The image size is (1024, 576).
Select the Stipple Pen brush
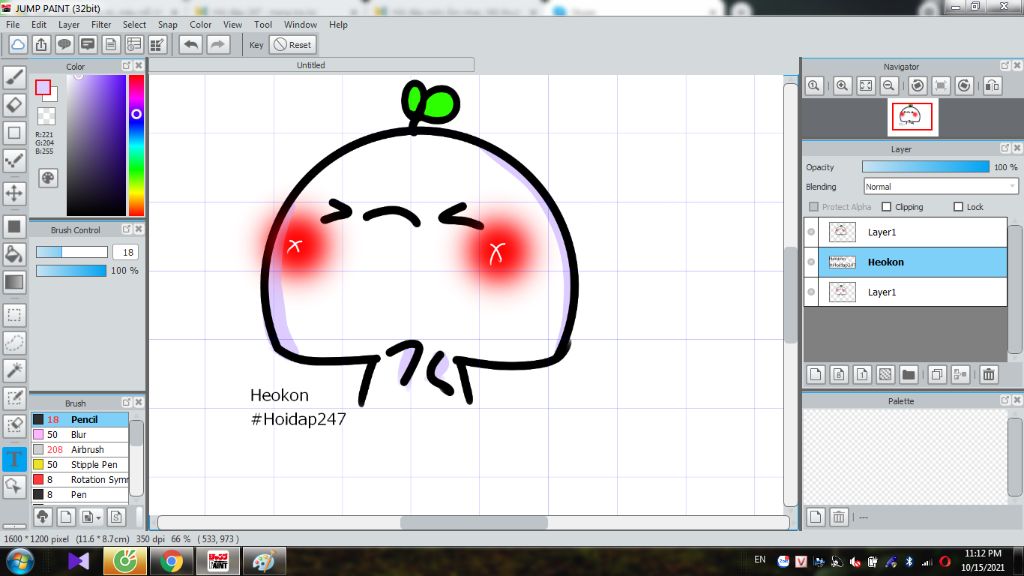[x=80, y=464]
